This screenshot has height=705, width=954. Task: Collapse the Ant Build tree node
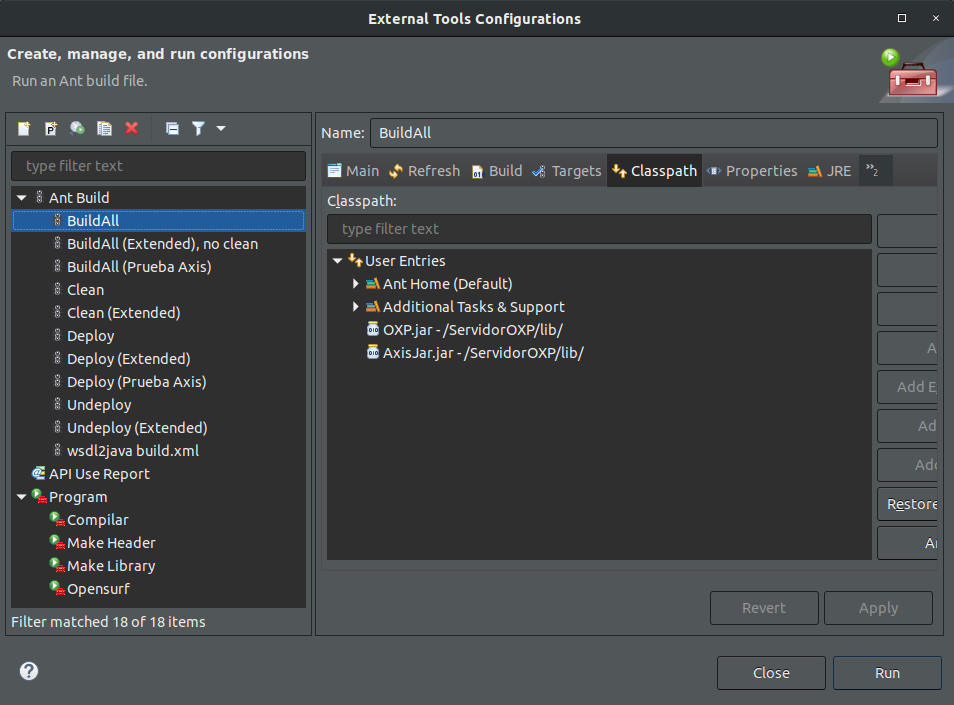(x=22, y=198)
